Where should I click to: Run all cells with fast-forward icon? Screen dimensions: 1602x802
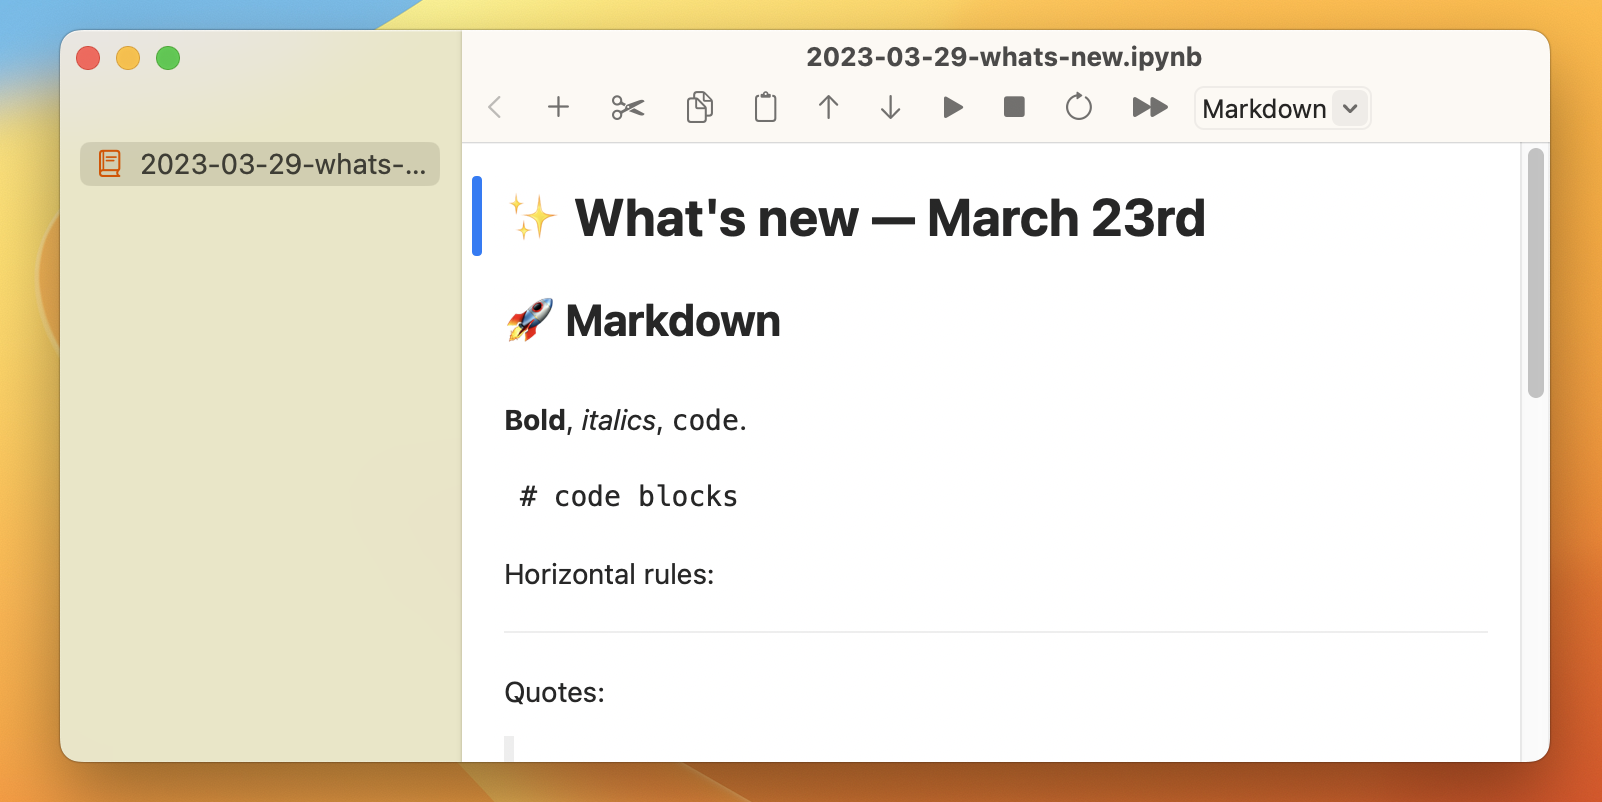[1150, 107]
